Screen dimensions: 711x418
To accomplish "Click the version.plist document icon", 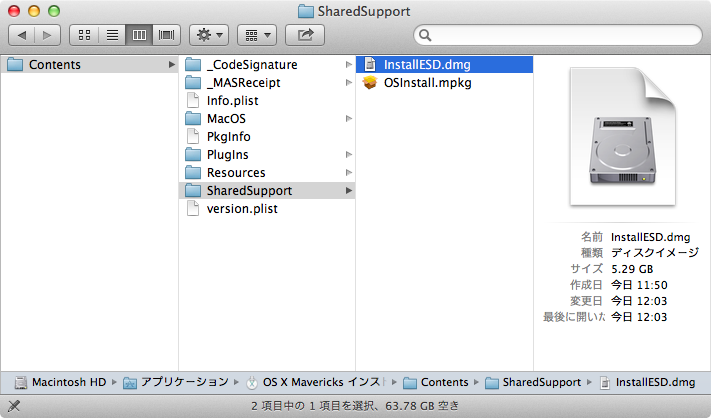I will pos(193,209).
